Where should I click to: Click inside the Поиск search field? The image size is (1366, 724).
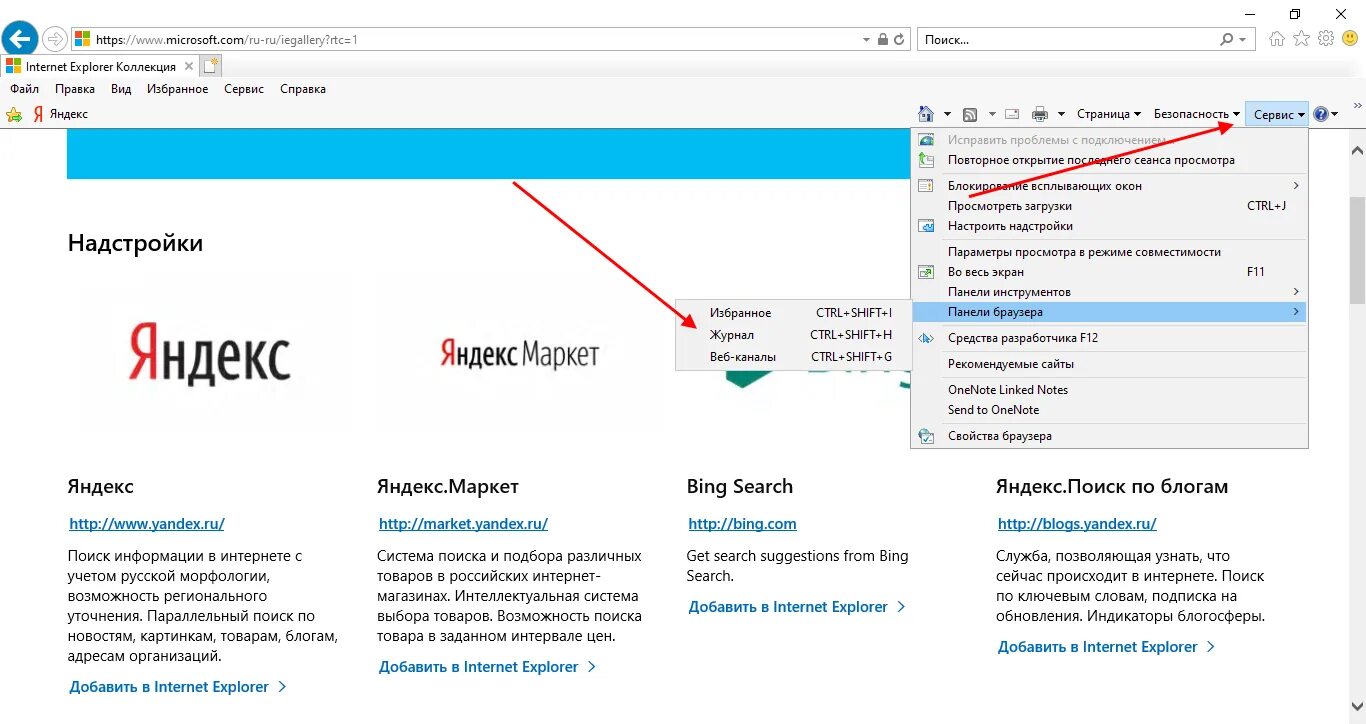pyautogui.click(x=1067, y=40)
